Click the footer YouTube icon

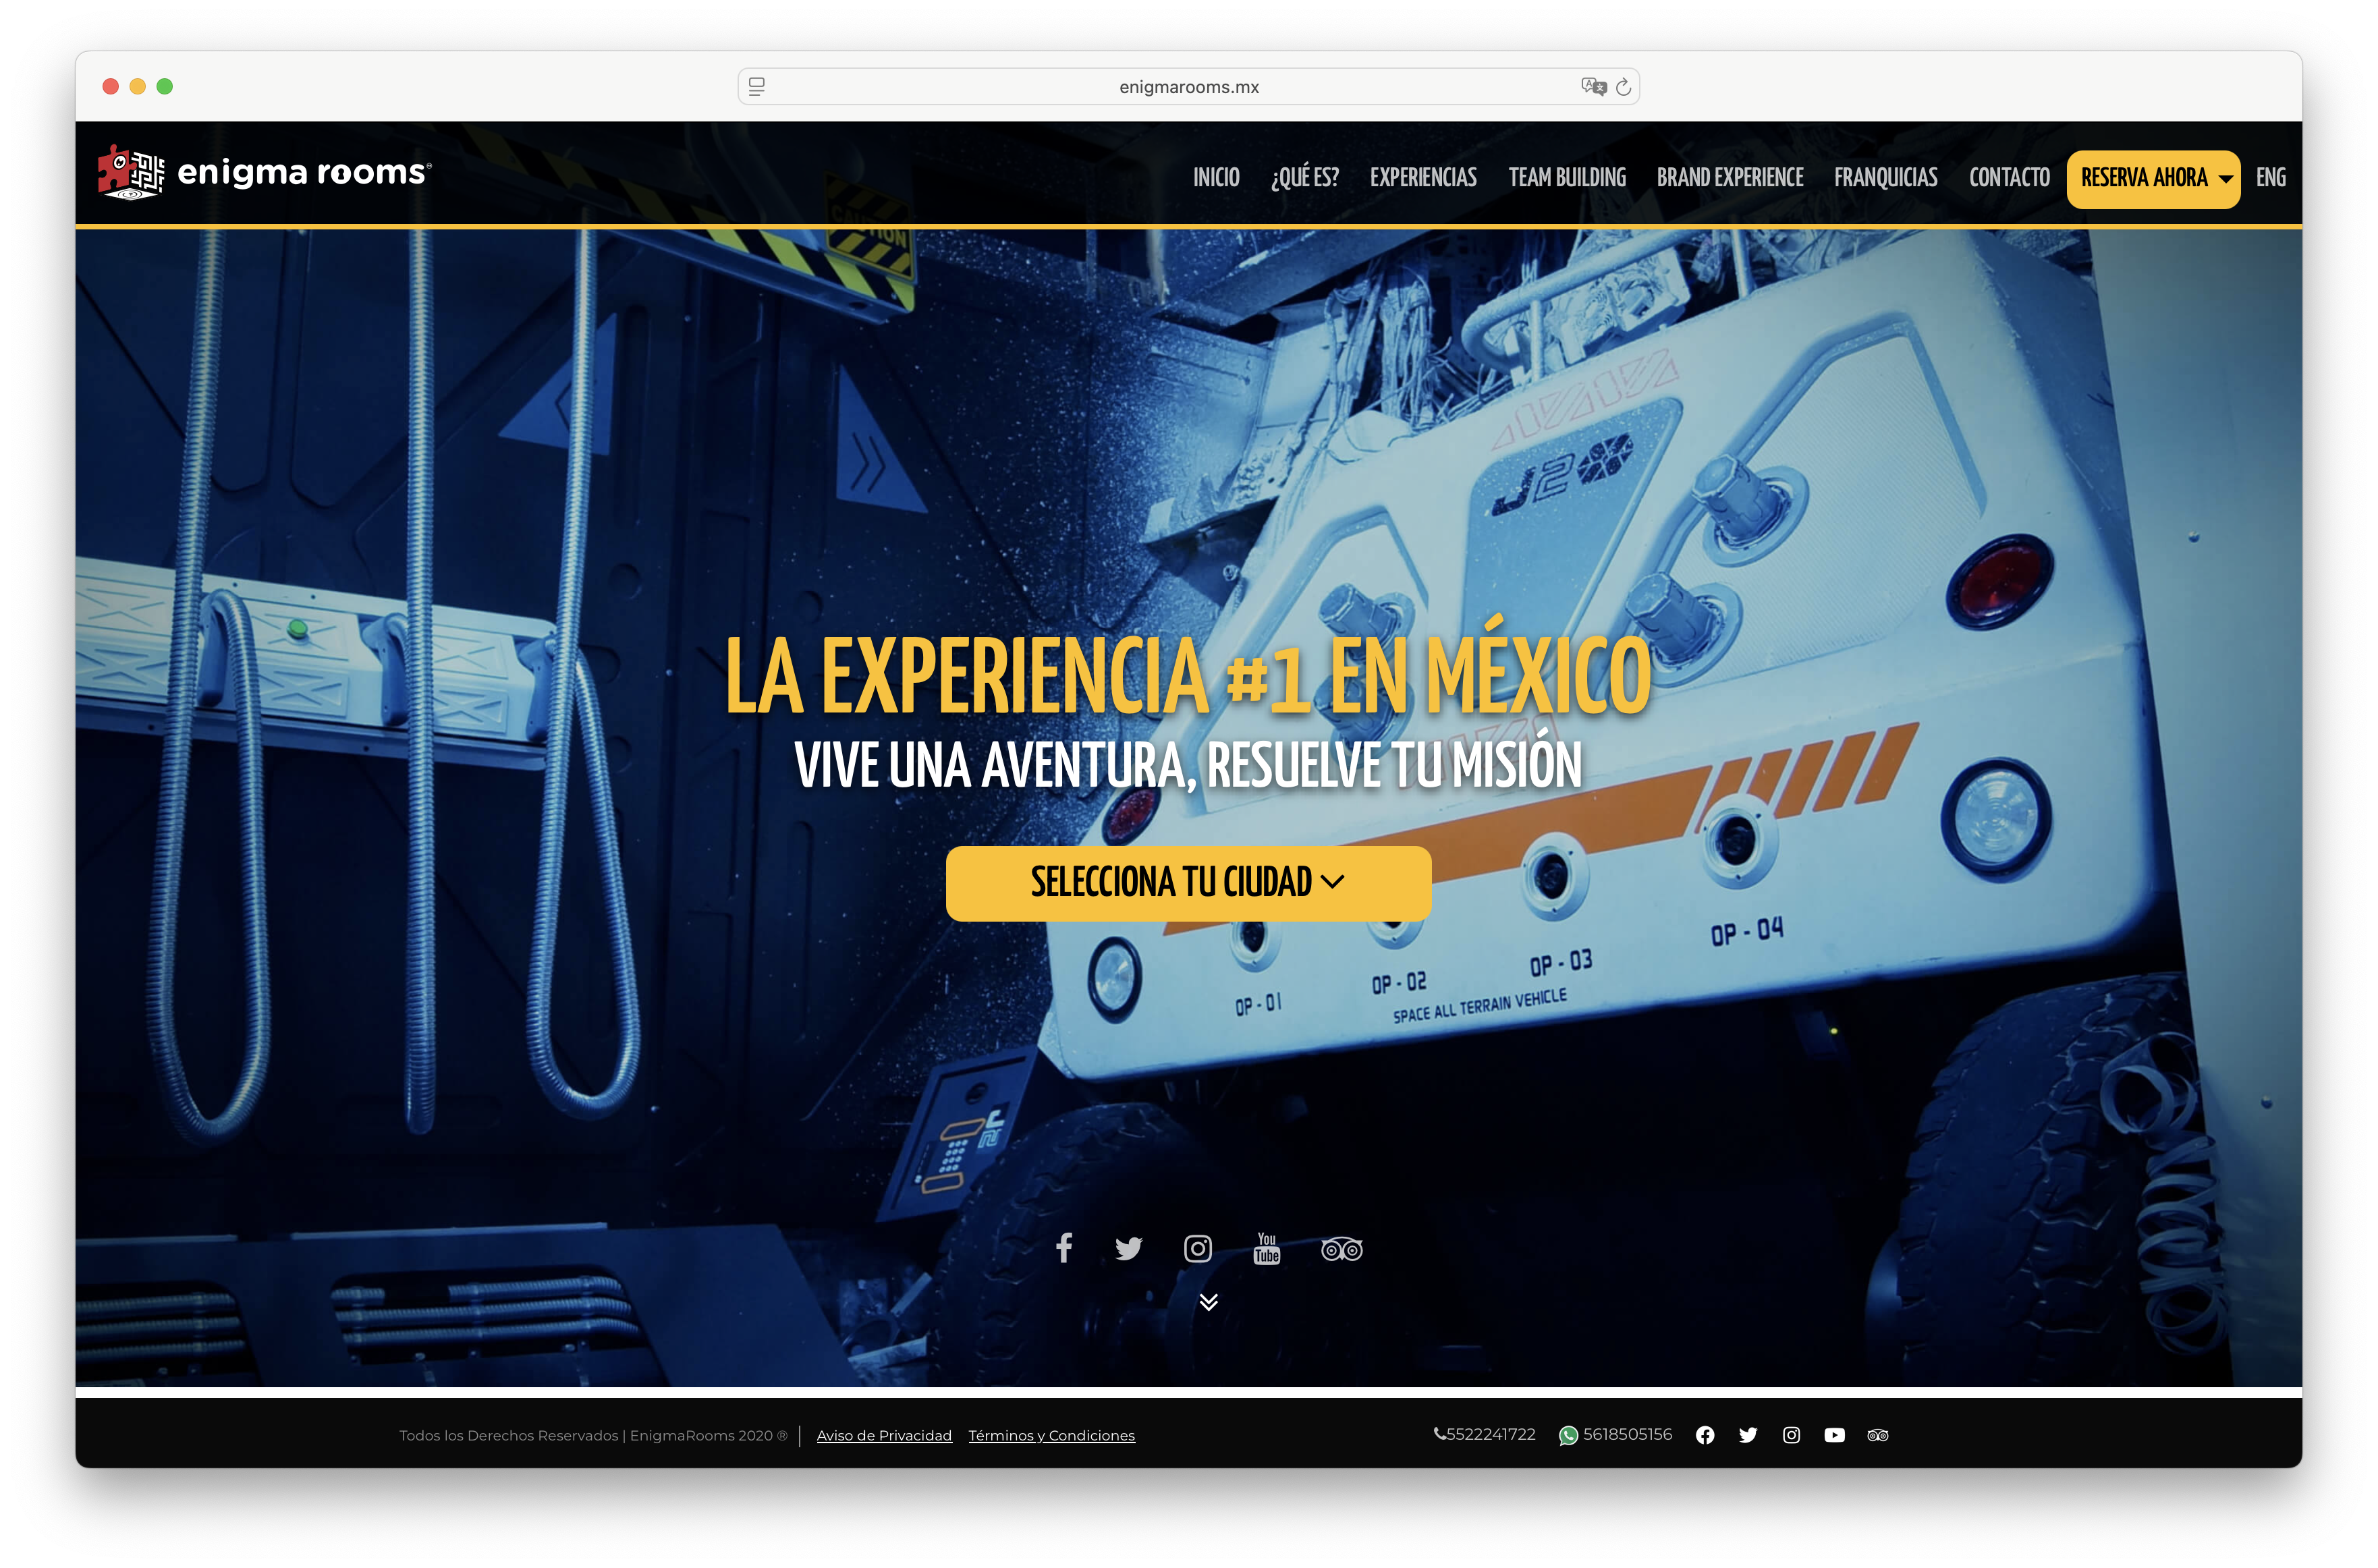point(1834,1435)
